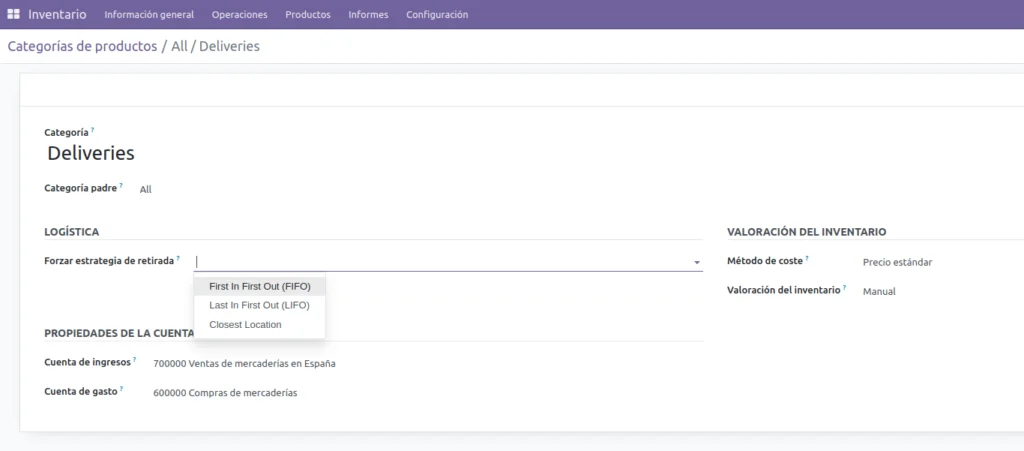Click help icon beside Cuenta de gasto
The image size is (1024, 451).
click(122, 389)
